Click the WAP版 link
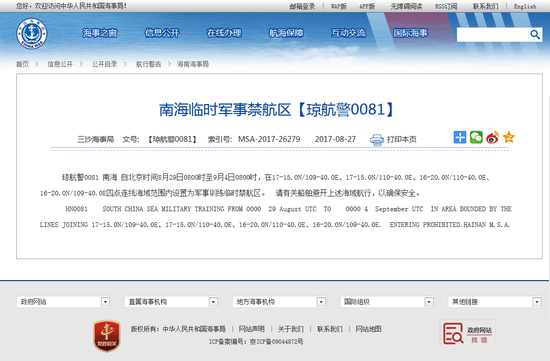The width and height of the screenshot is (550, 361). (x=338, y=6)
